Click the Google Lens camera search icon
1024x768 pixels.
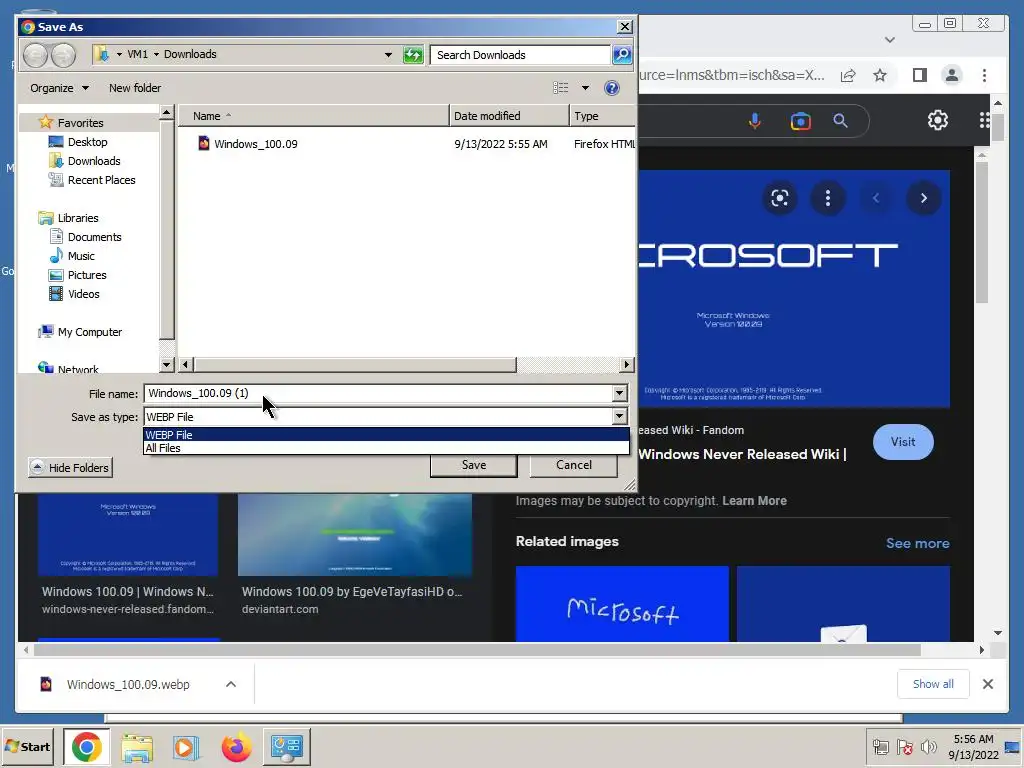pos(800,121)
